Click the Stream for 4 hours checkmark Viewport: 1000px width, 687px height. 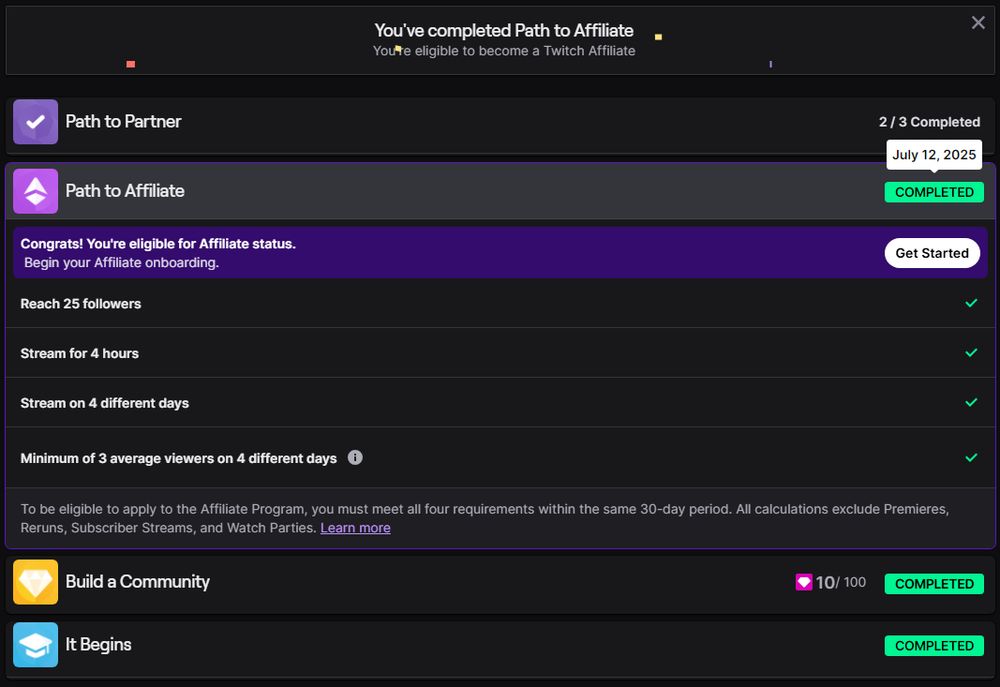(x=971, y=353)
